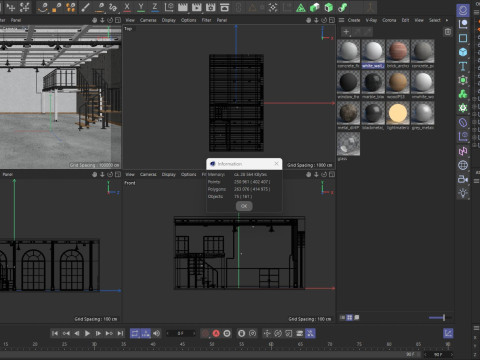The height and width of the screenshot is (360, 480).
Task: Open the timeline dope sheet icon
Action: [x=448, y=333]
